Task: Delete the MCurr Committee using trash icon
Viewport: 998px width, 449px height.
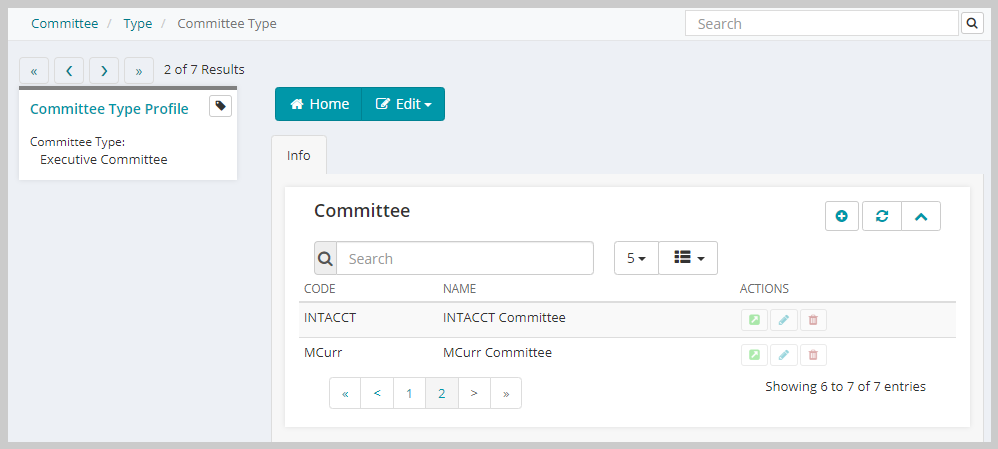Action: [x=813, y=355]
